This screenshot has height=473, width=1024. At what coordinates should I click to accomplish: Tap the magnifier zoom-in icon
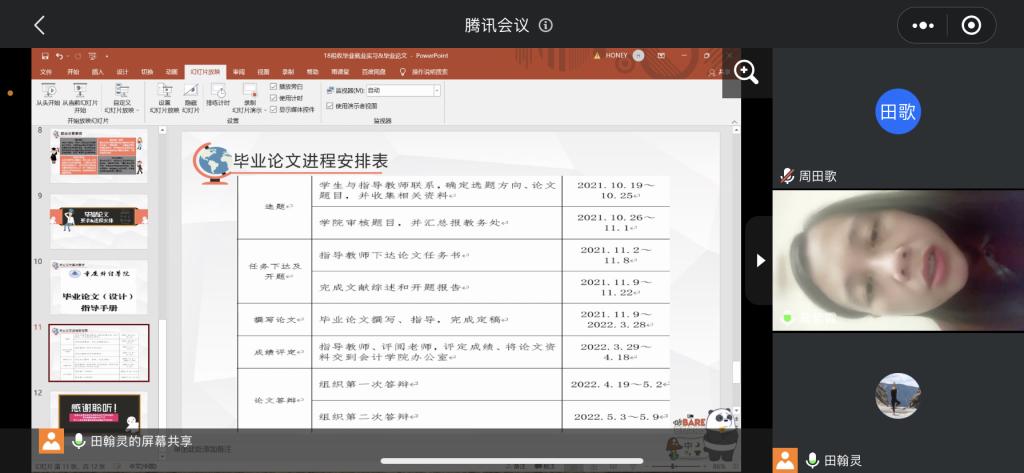pos(746,72)
